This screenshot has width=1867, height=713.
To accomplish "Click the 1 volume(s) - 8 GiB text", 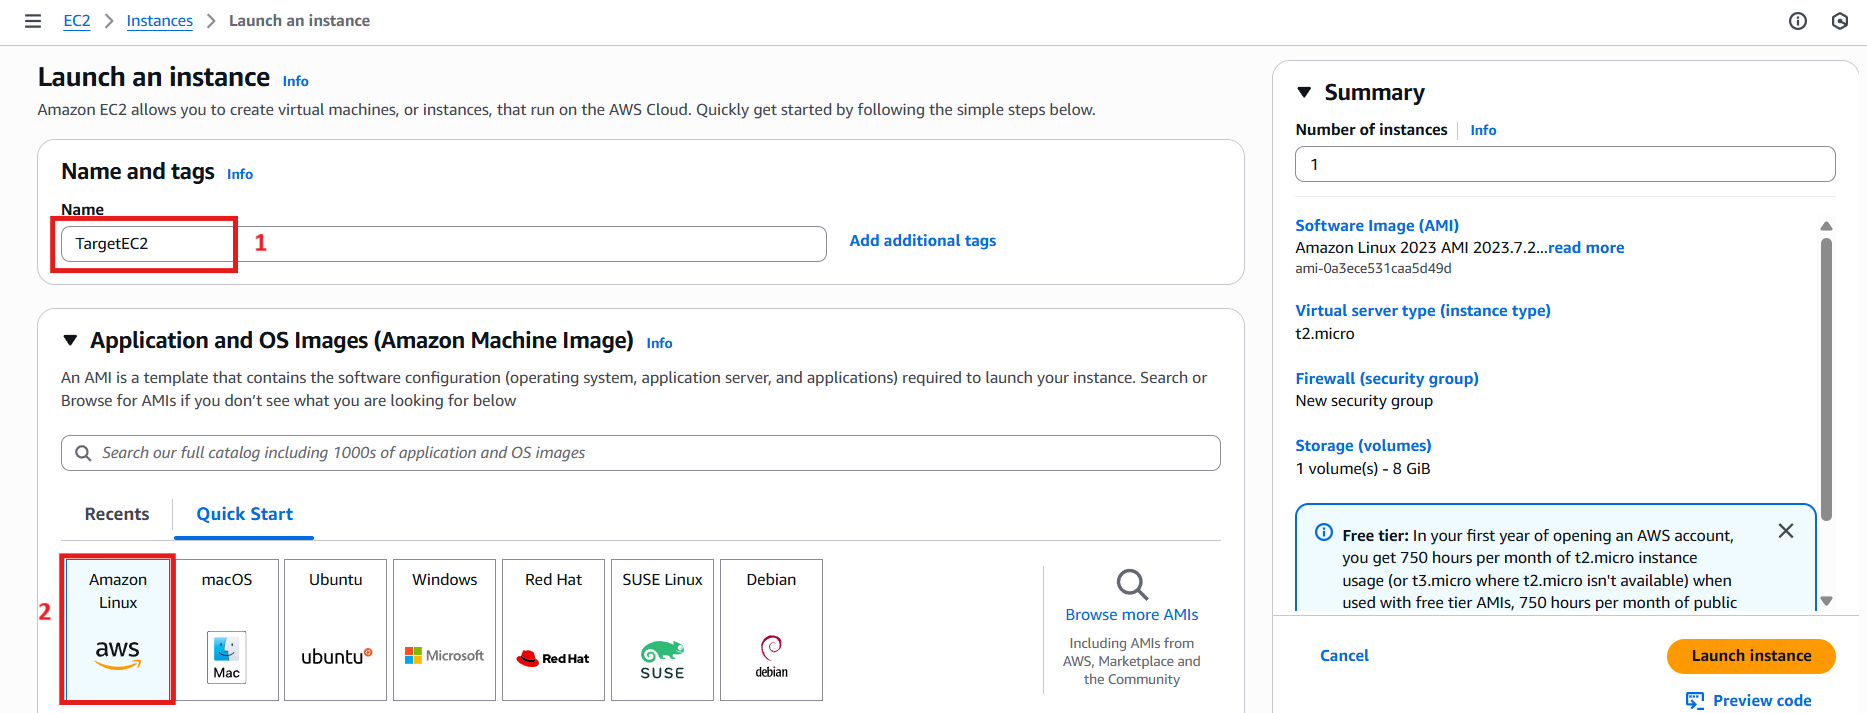I will 1363,469.
